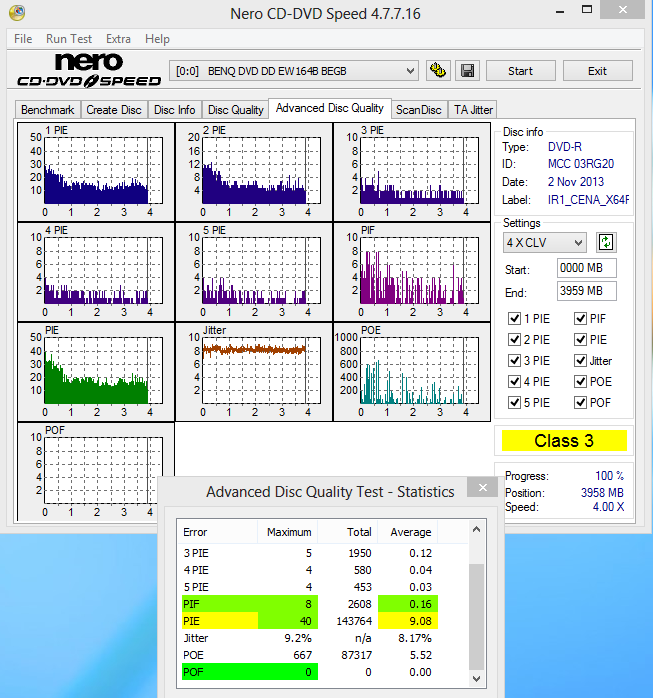Click the empty POF graph

(x=96, y=472)
